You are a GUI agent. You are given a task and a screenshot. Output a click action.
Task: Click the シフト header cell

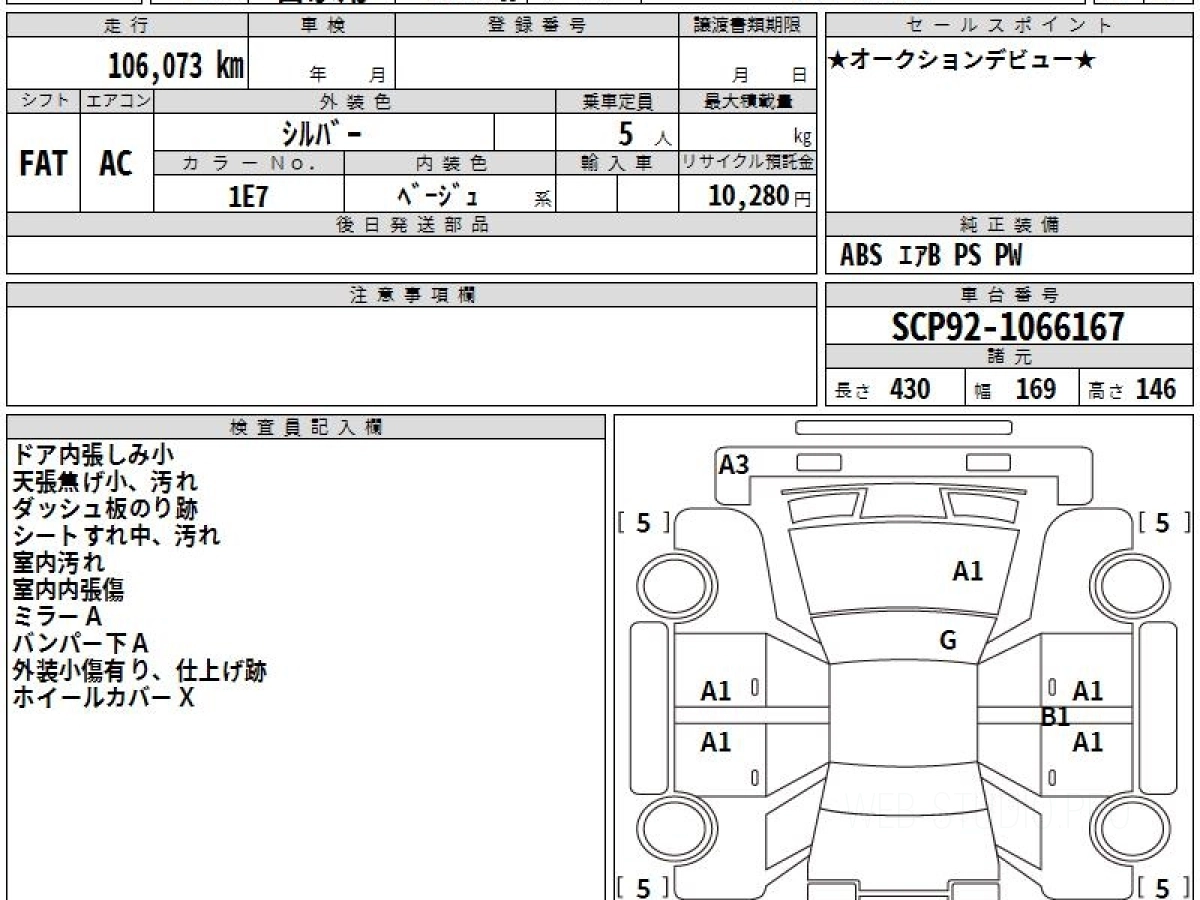(x=43, y=101)
